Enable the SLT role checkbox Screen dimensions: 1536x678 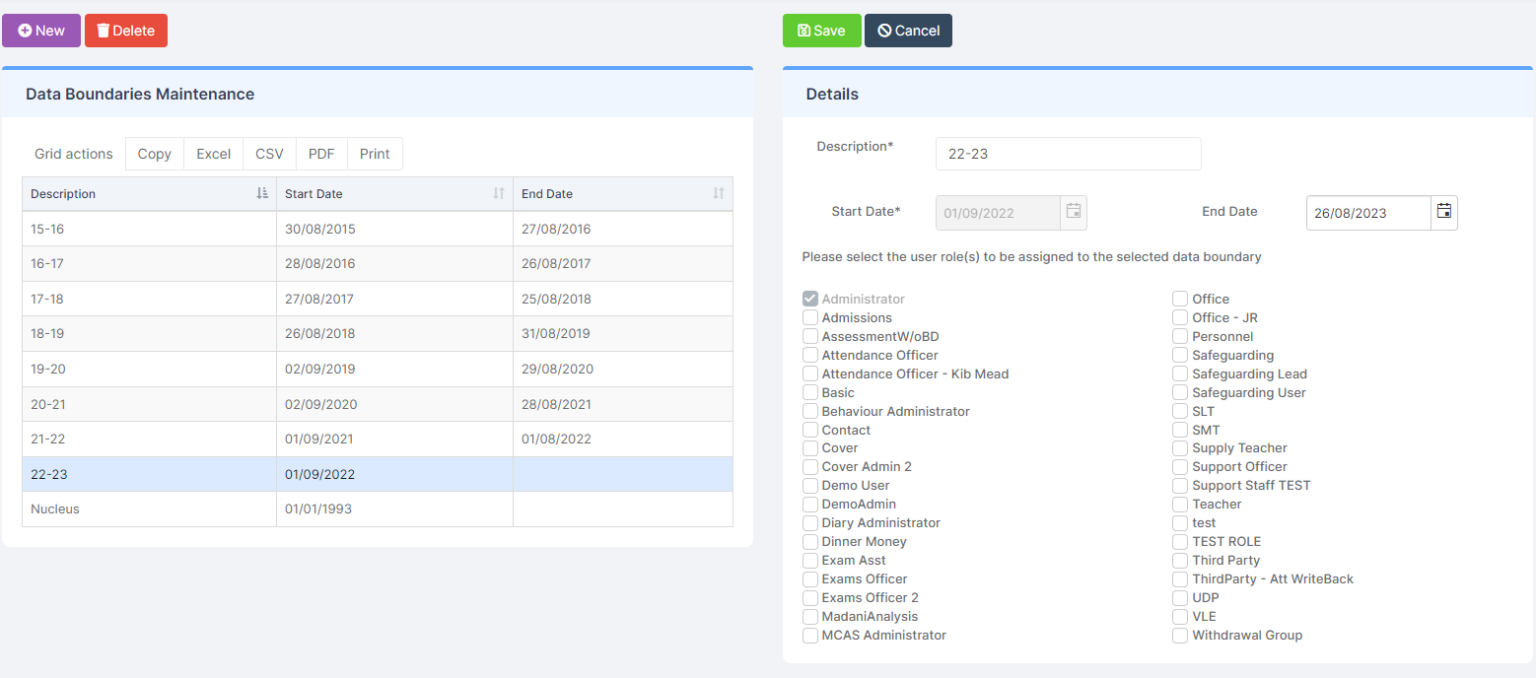pyautogui.click(x=1179, y=410)
